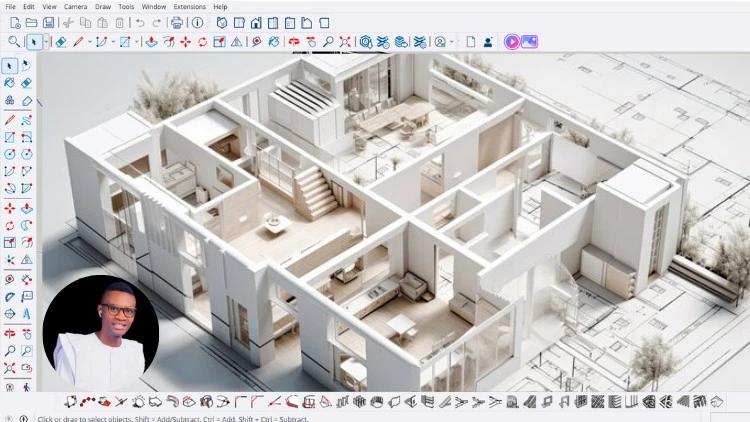The width and height of the screenshot is (750, 422).
Task: Switch to Front view house icon
Action: point(256,23)
